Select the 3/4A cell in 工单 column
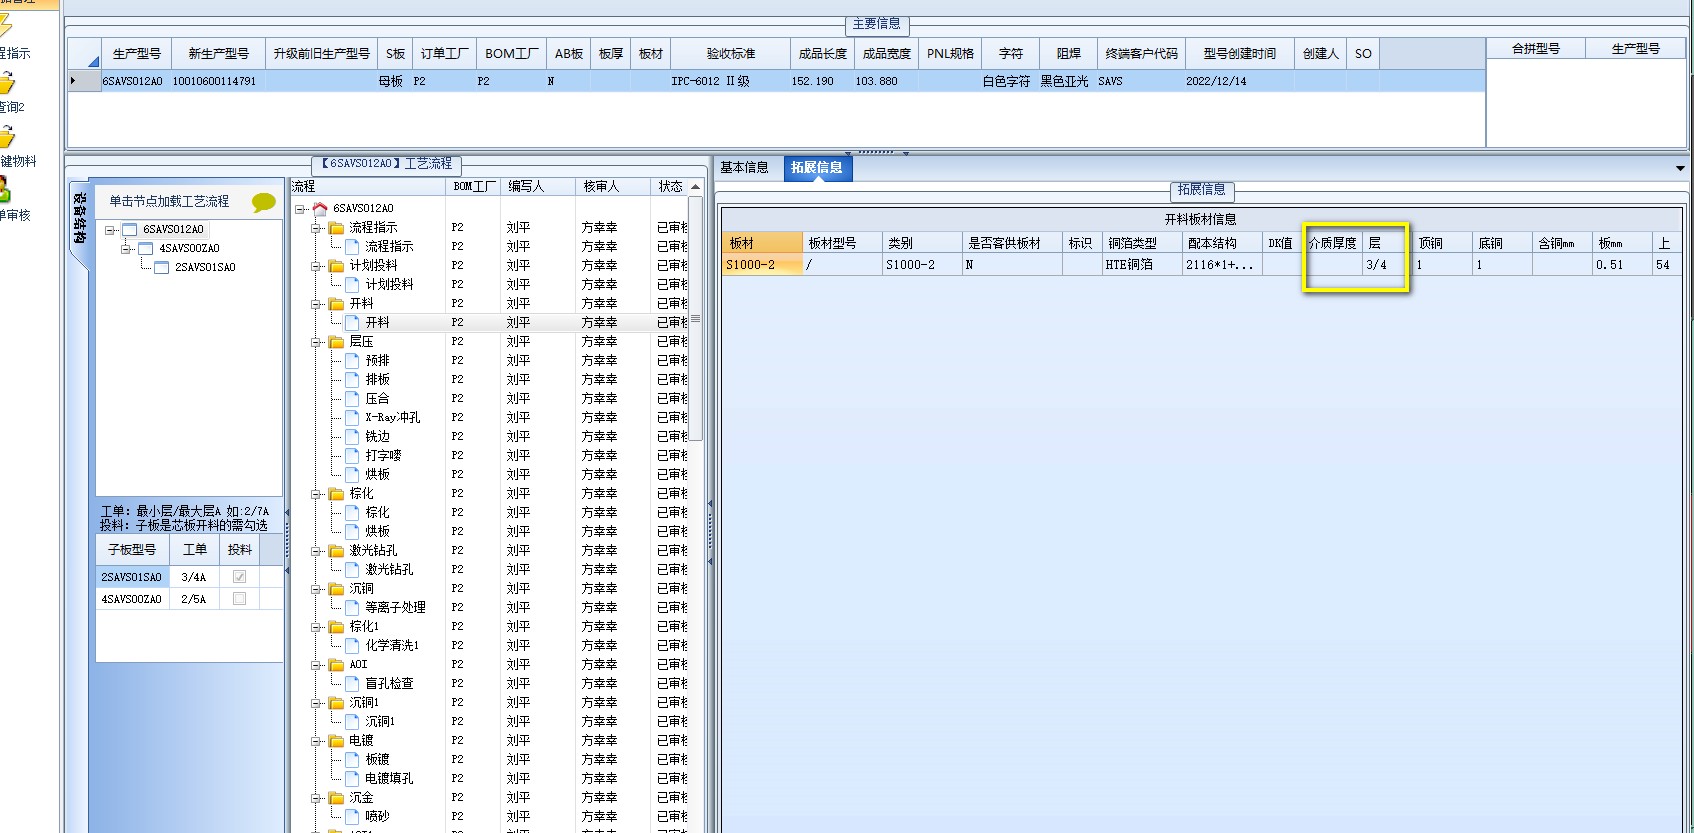Screen dimensions: 1694x833 pyautogui.click(x=194, y=577)
